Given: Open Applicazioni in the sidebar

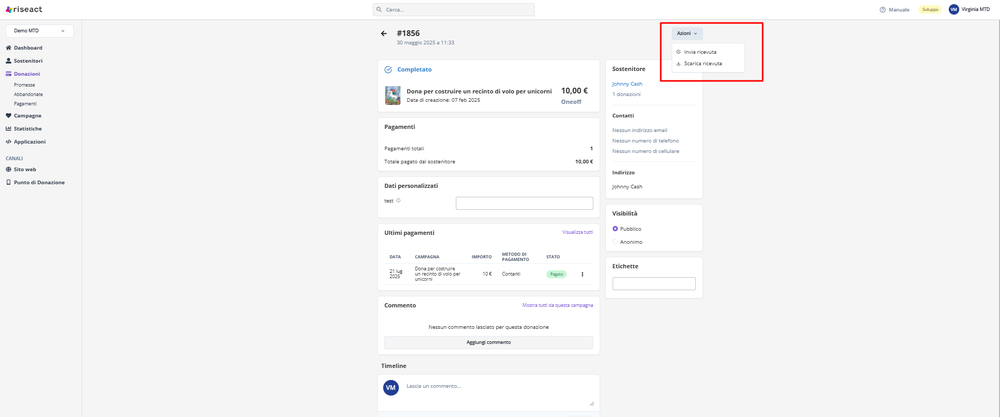Looking at the screenshot, I should tap(29, 142).
